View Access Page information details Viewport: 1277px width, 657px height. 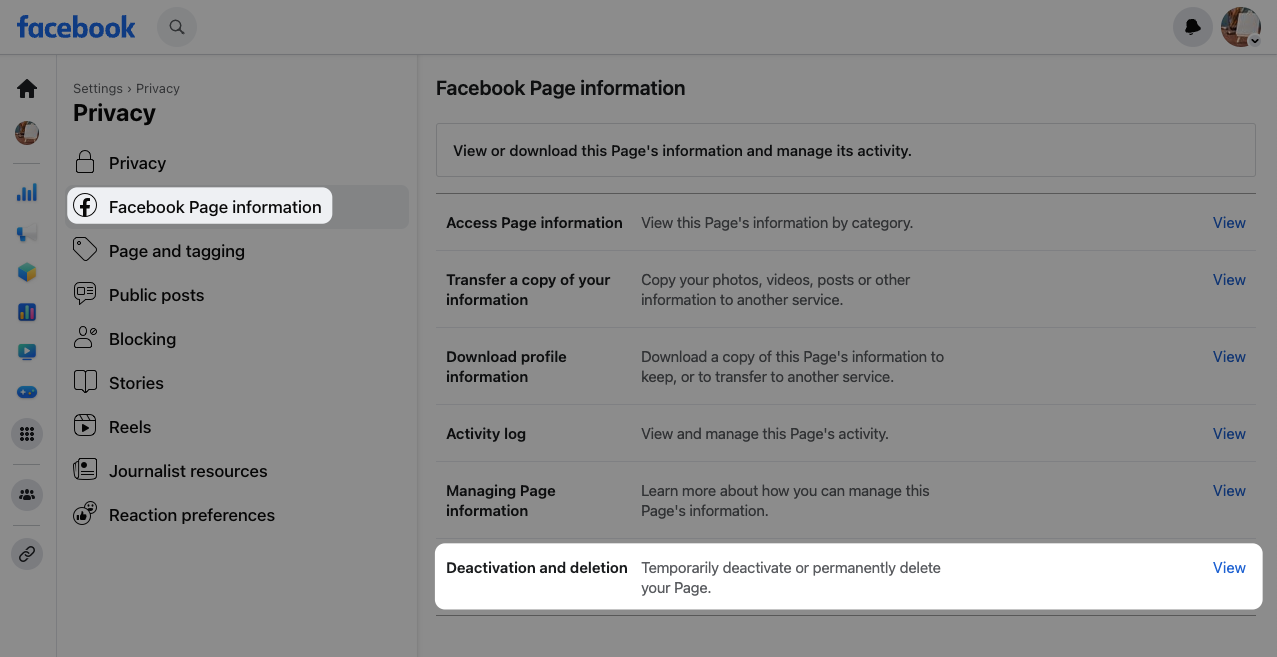[1229, 222]
